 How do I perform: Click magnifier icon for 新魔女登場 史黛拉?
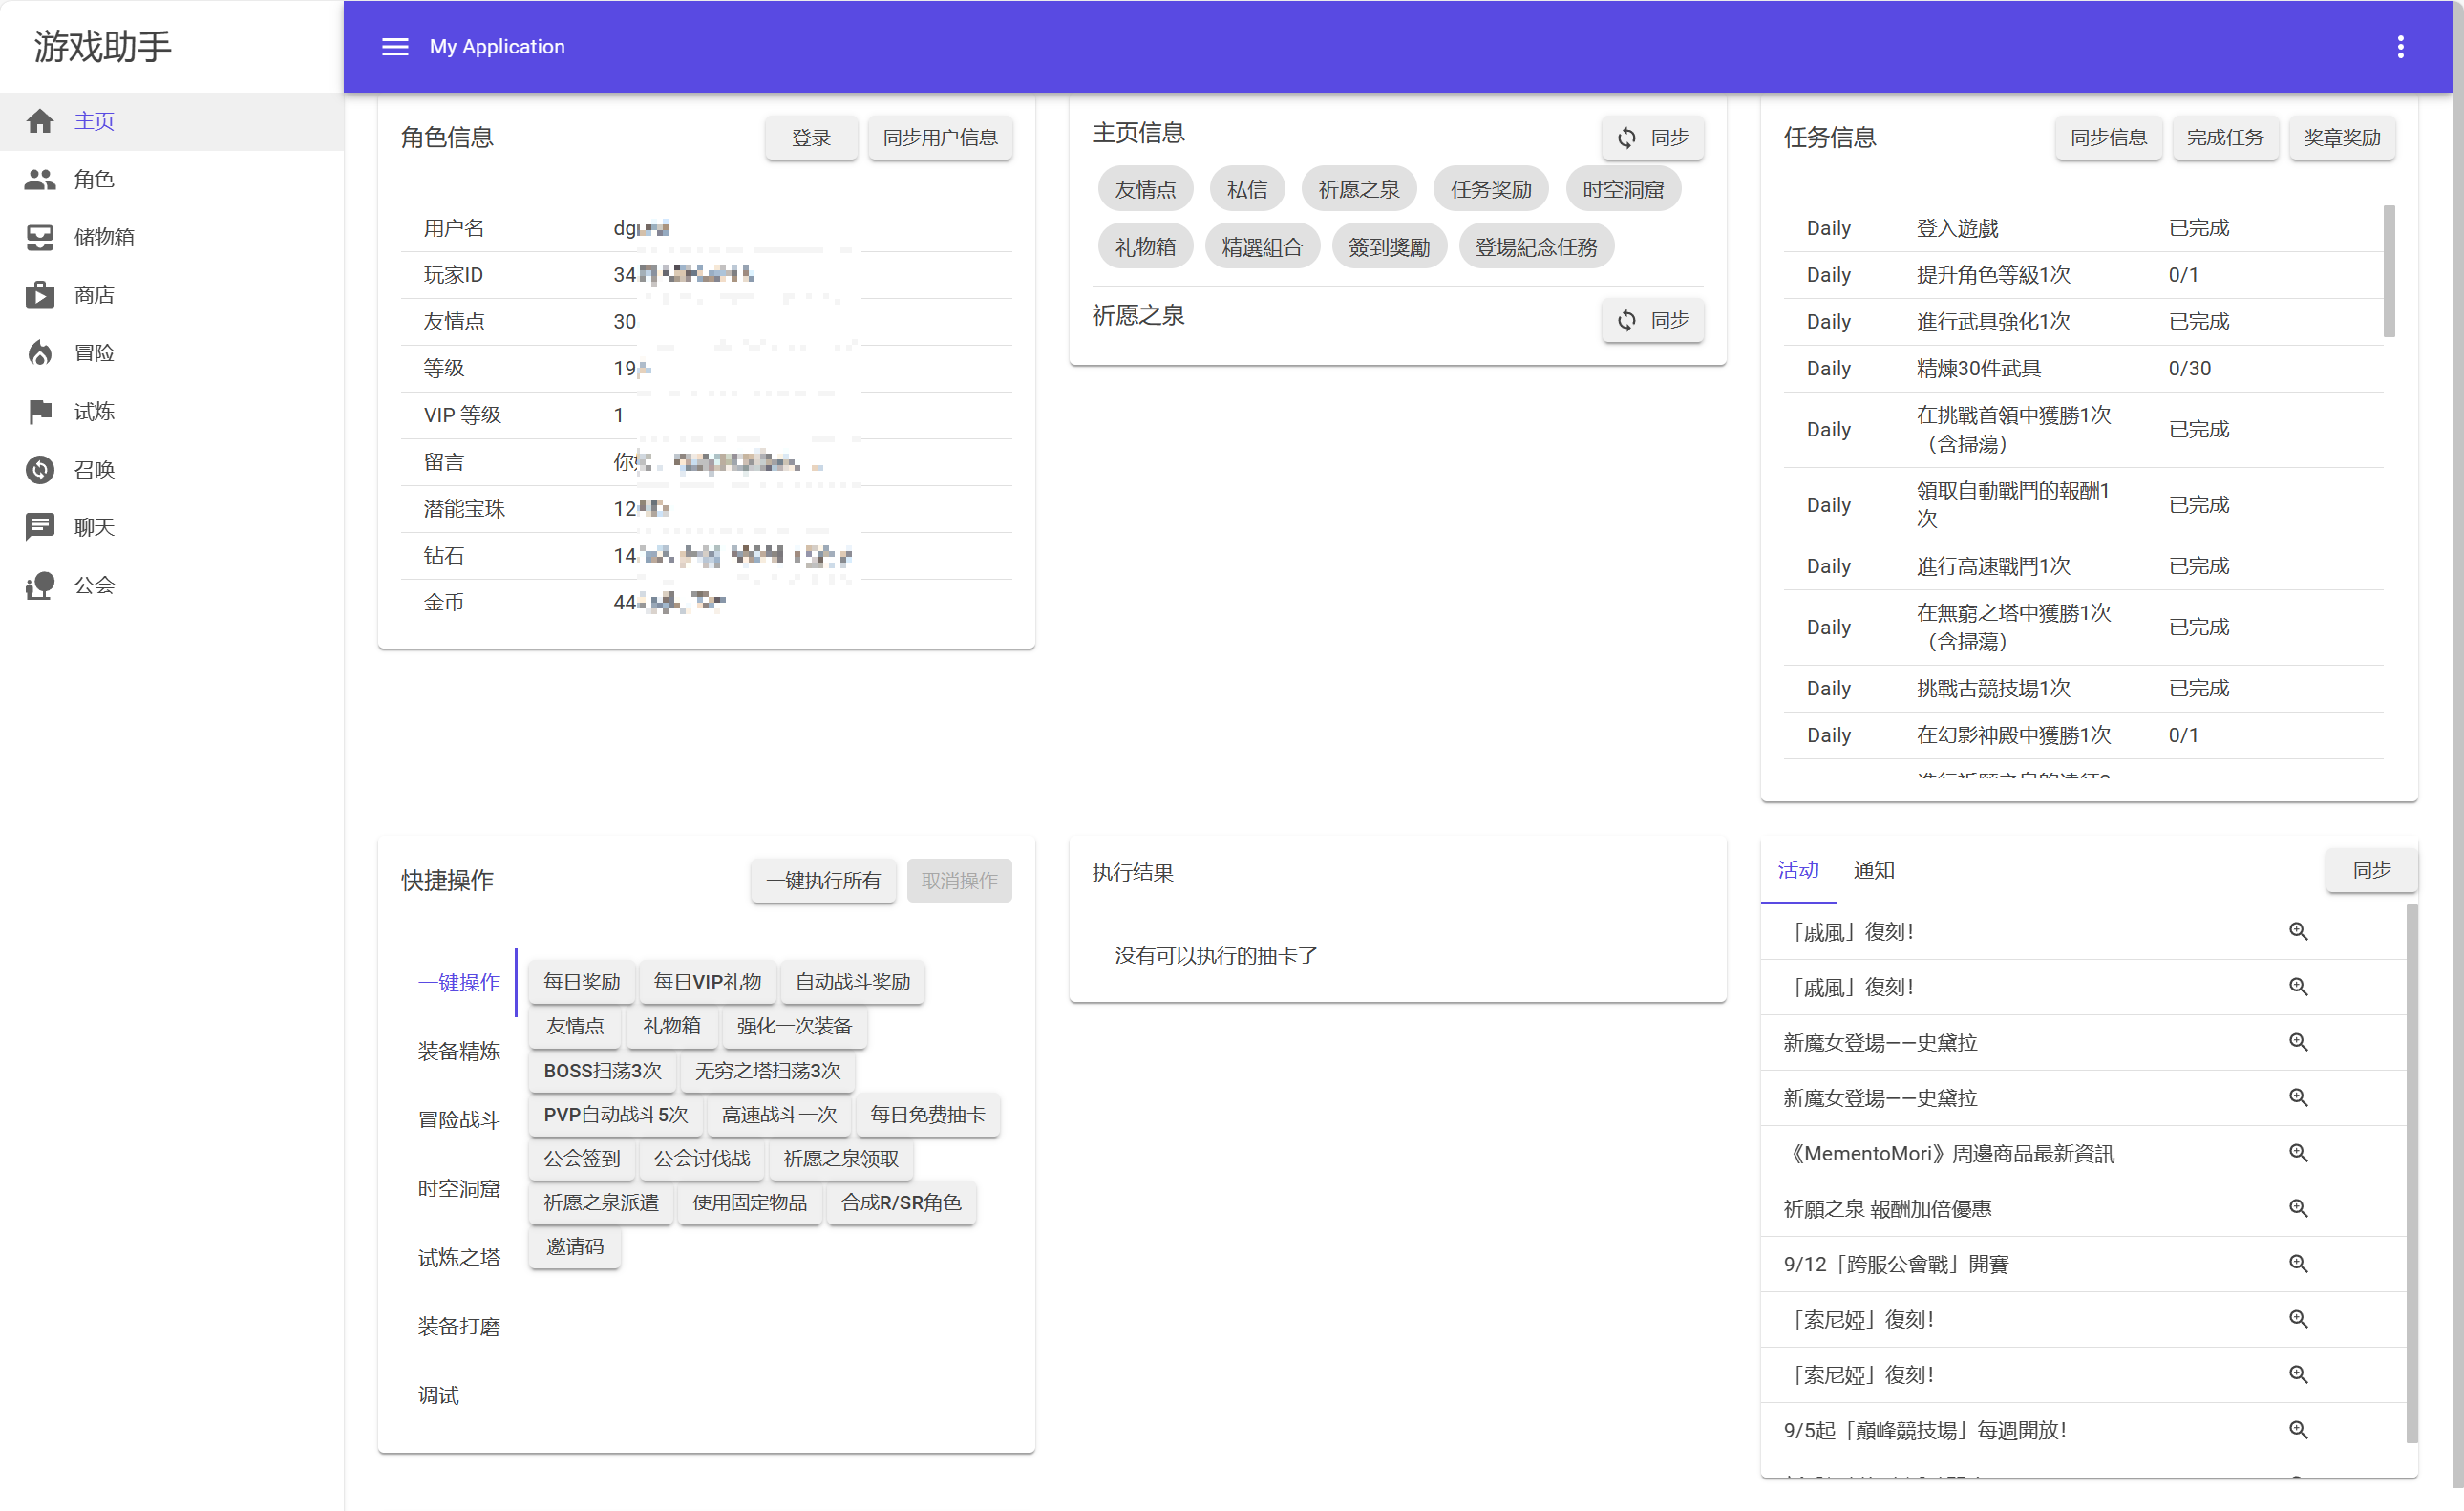click(x=2298, y=1042)
